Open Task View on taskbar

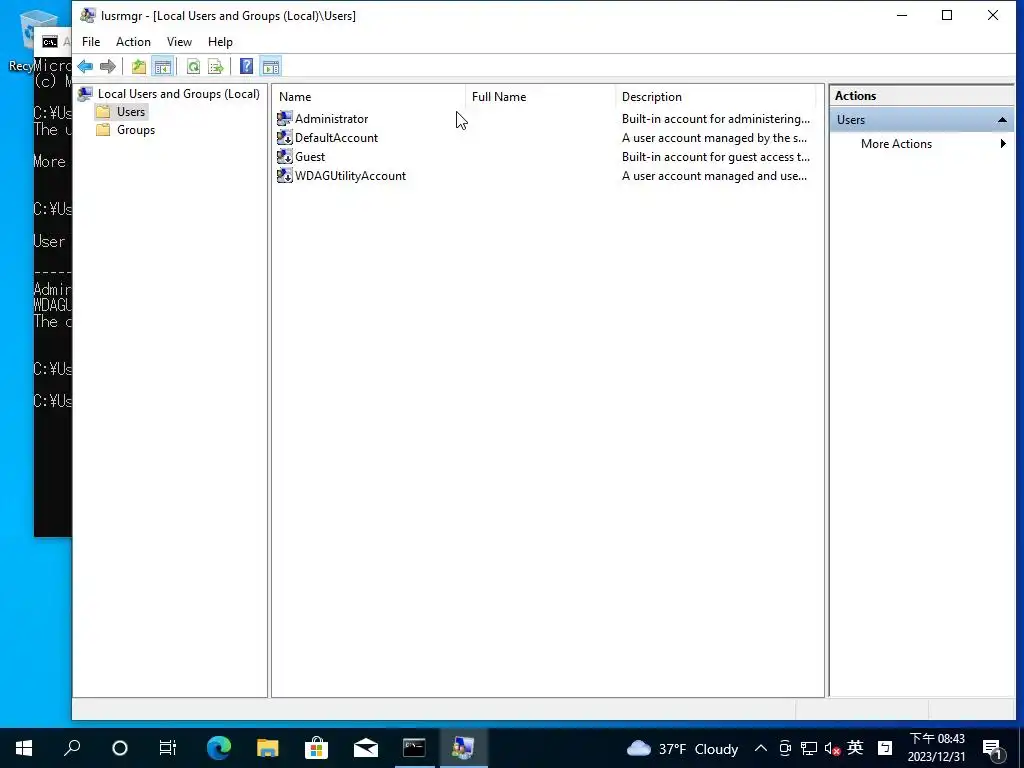[168, 748]
